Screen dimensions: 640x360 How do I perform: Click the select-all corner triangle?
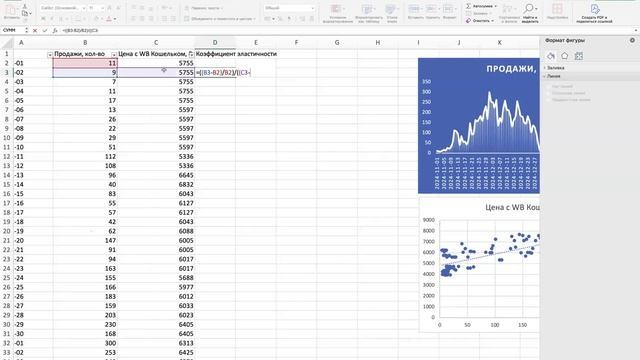(7, 42)
